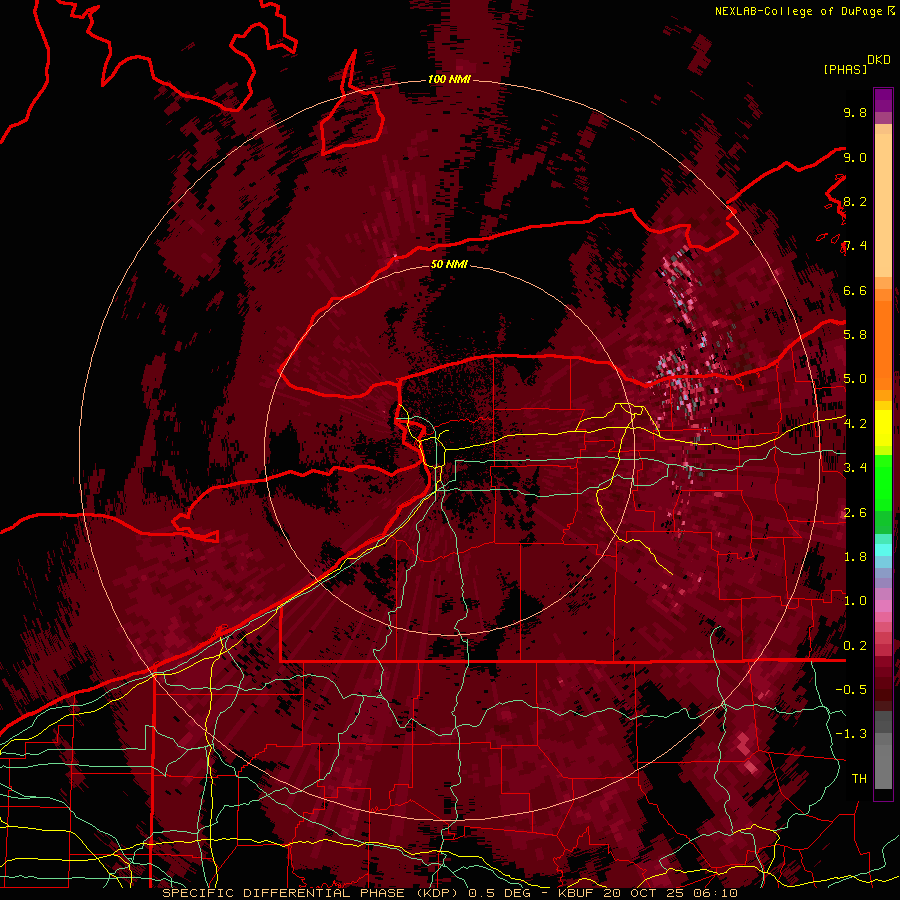
Task: Click the TH threshold label on the scale
Action: pos(859,779)
